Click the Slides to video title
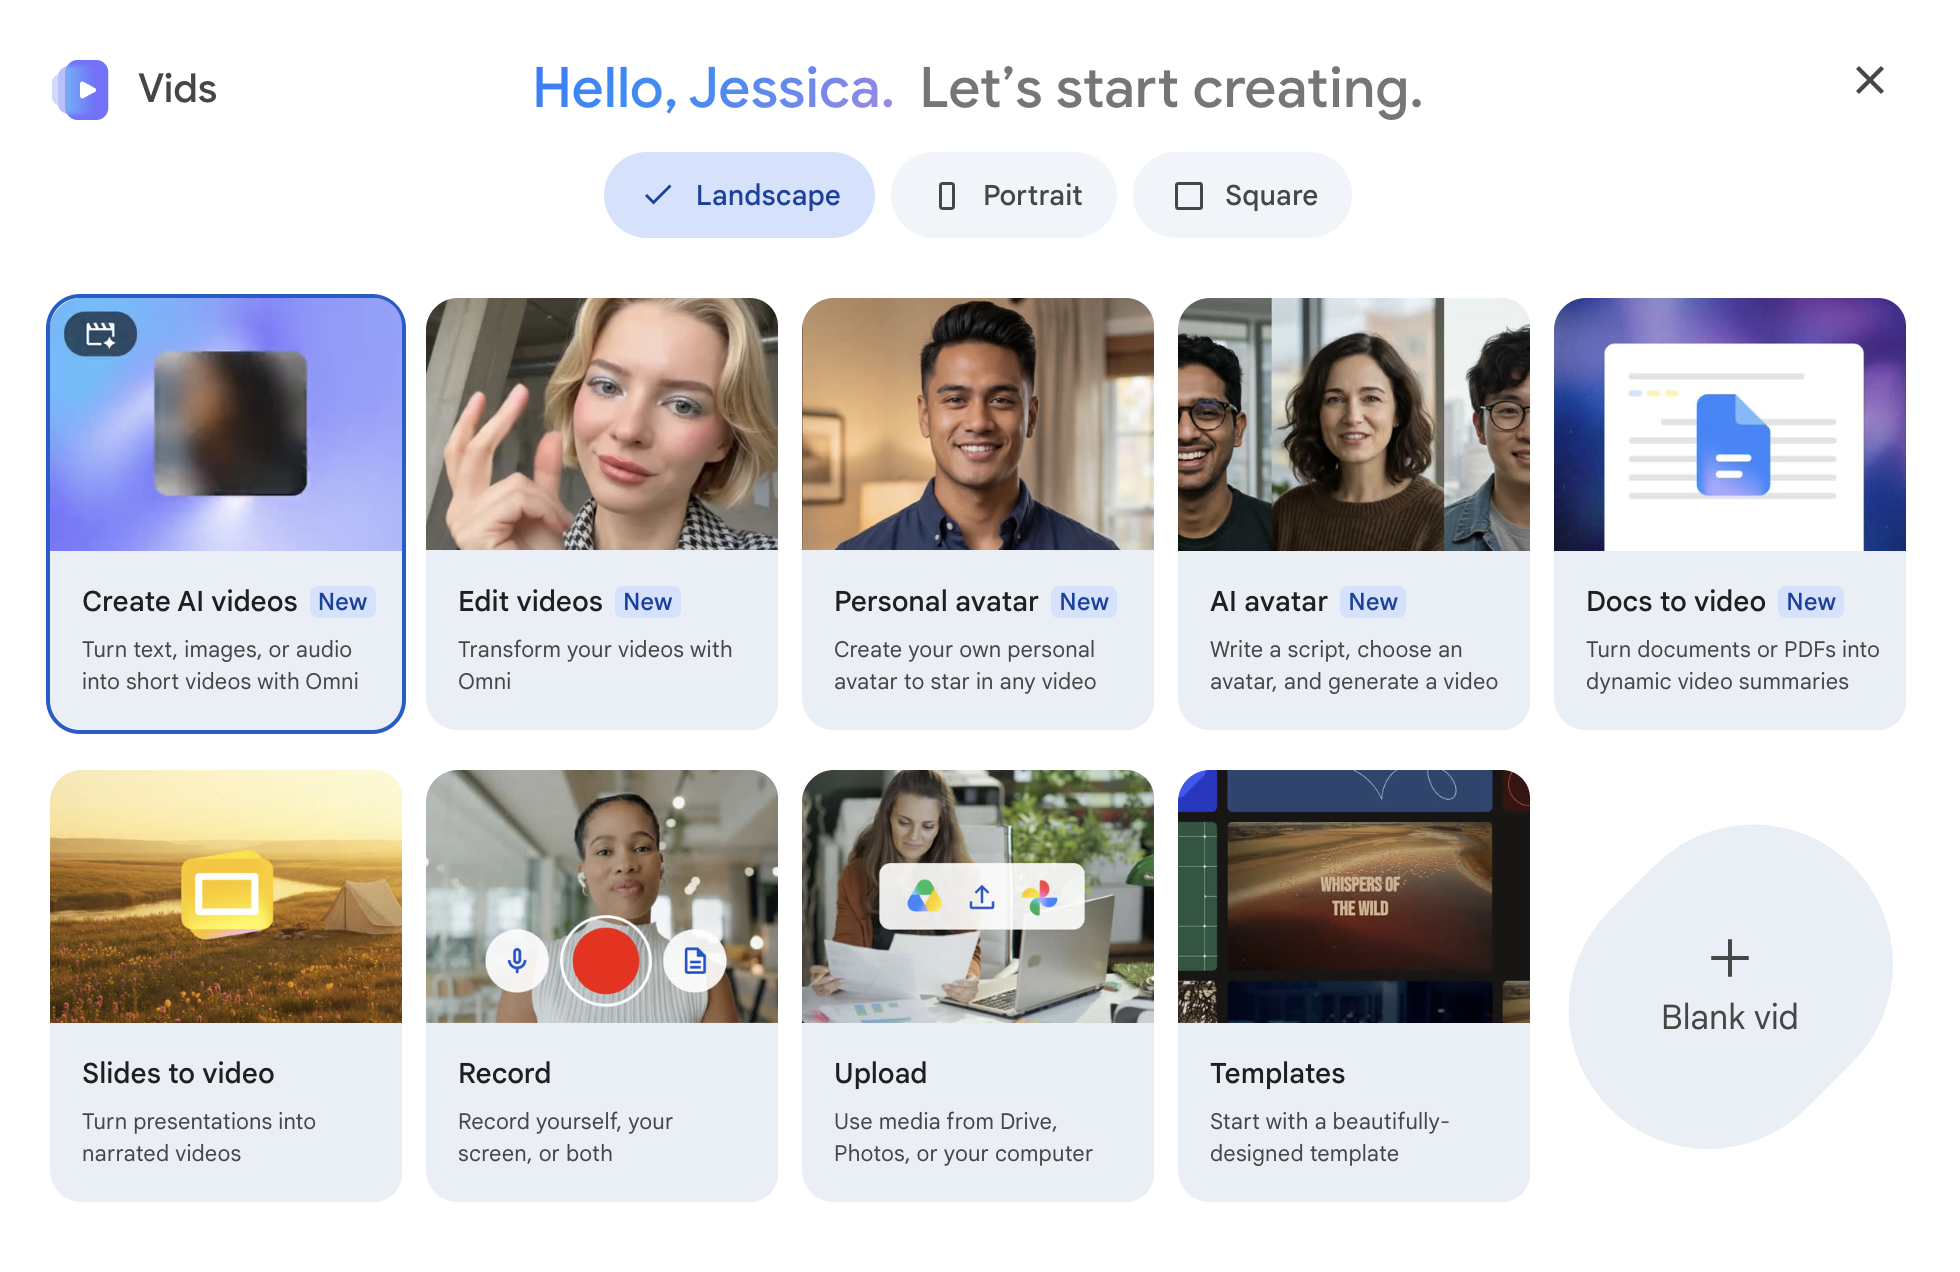 [178, 1073]
